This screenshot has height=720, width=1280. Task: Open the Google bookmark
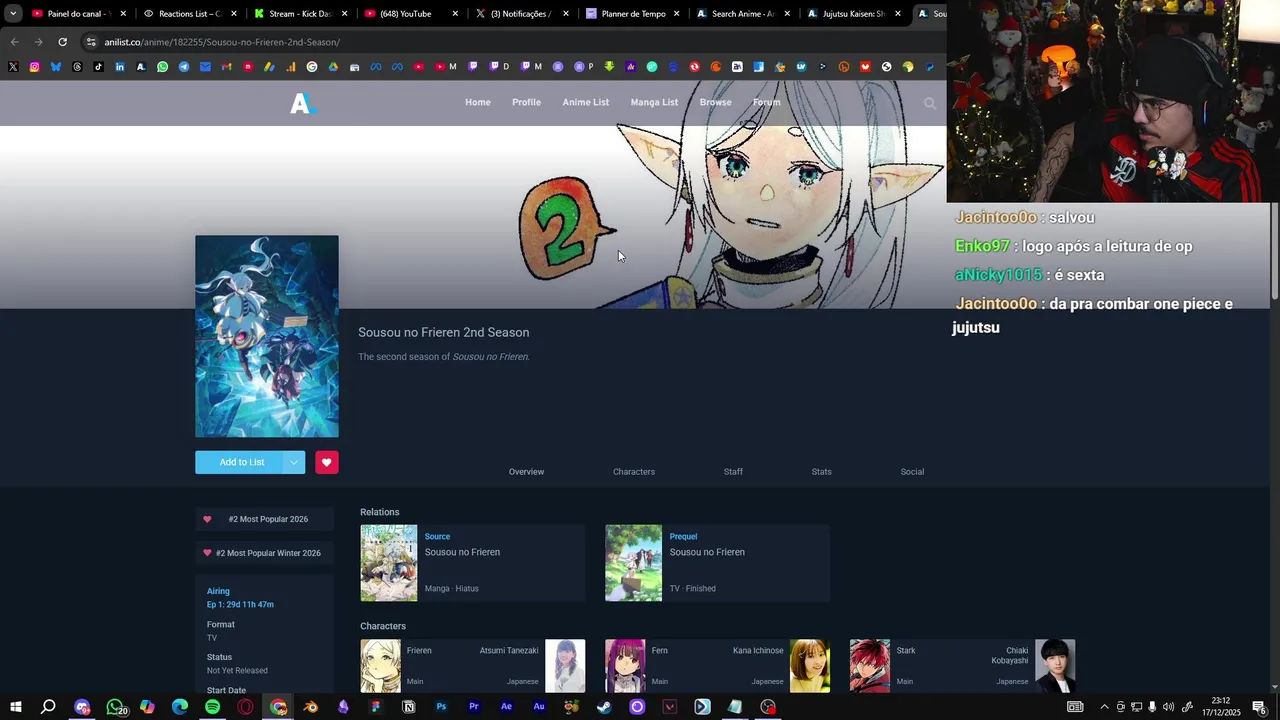point(312,67)
